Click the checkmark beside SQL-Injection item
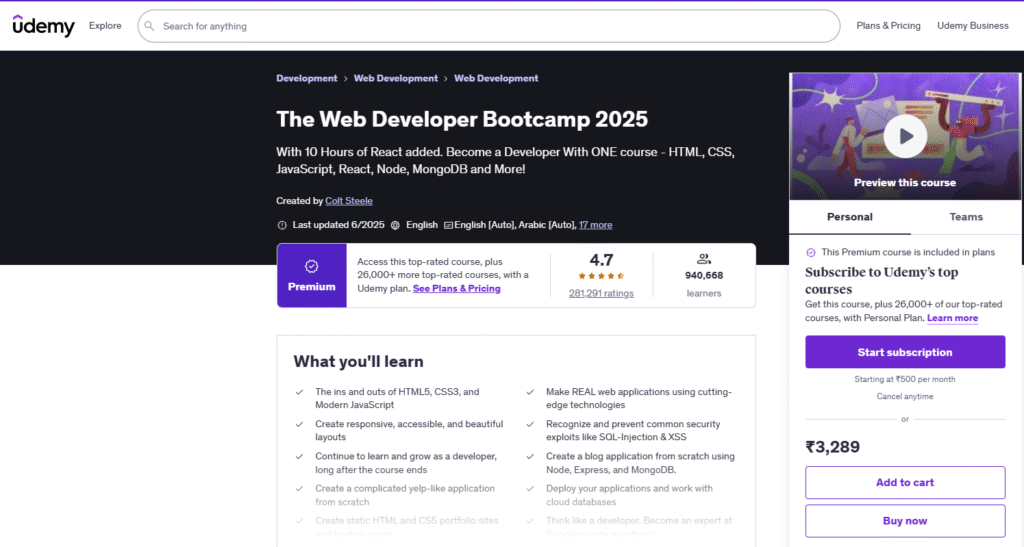This screenshot has width=1024, height=547. 530,424
